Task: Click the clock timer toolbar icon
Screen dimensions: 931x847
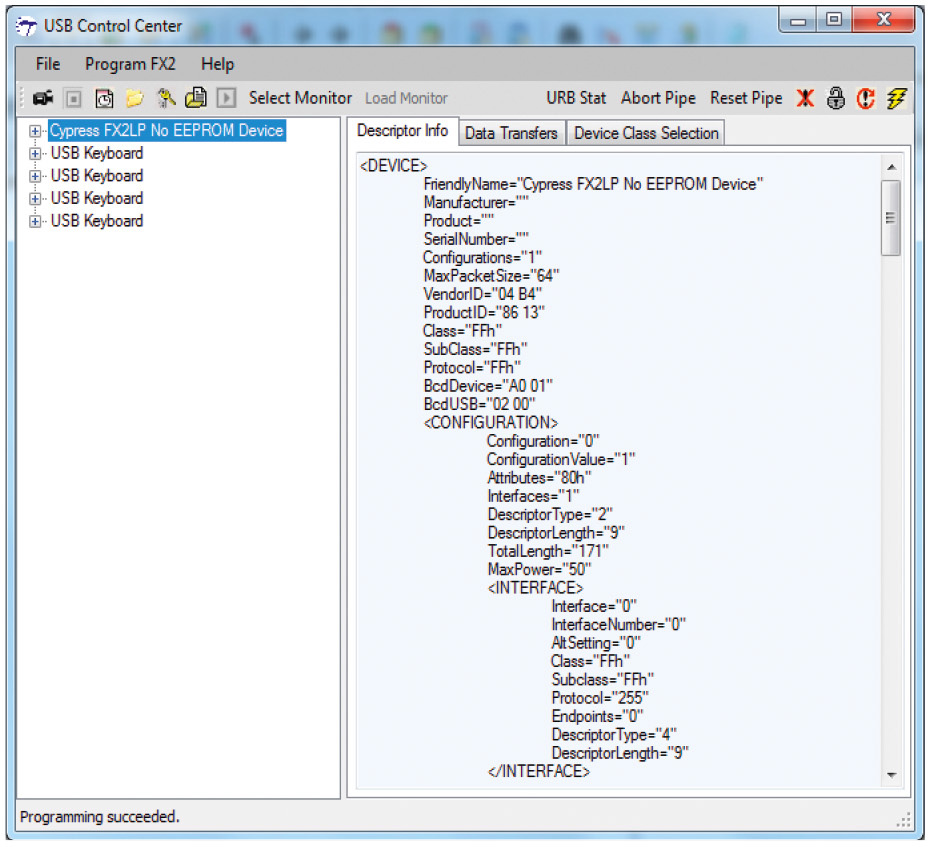Action: 103,98
